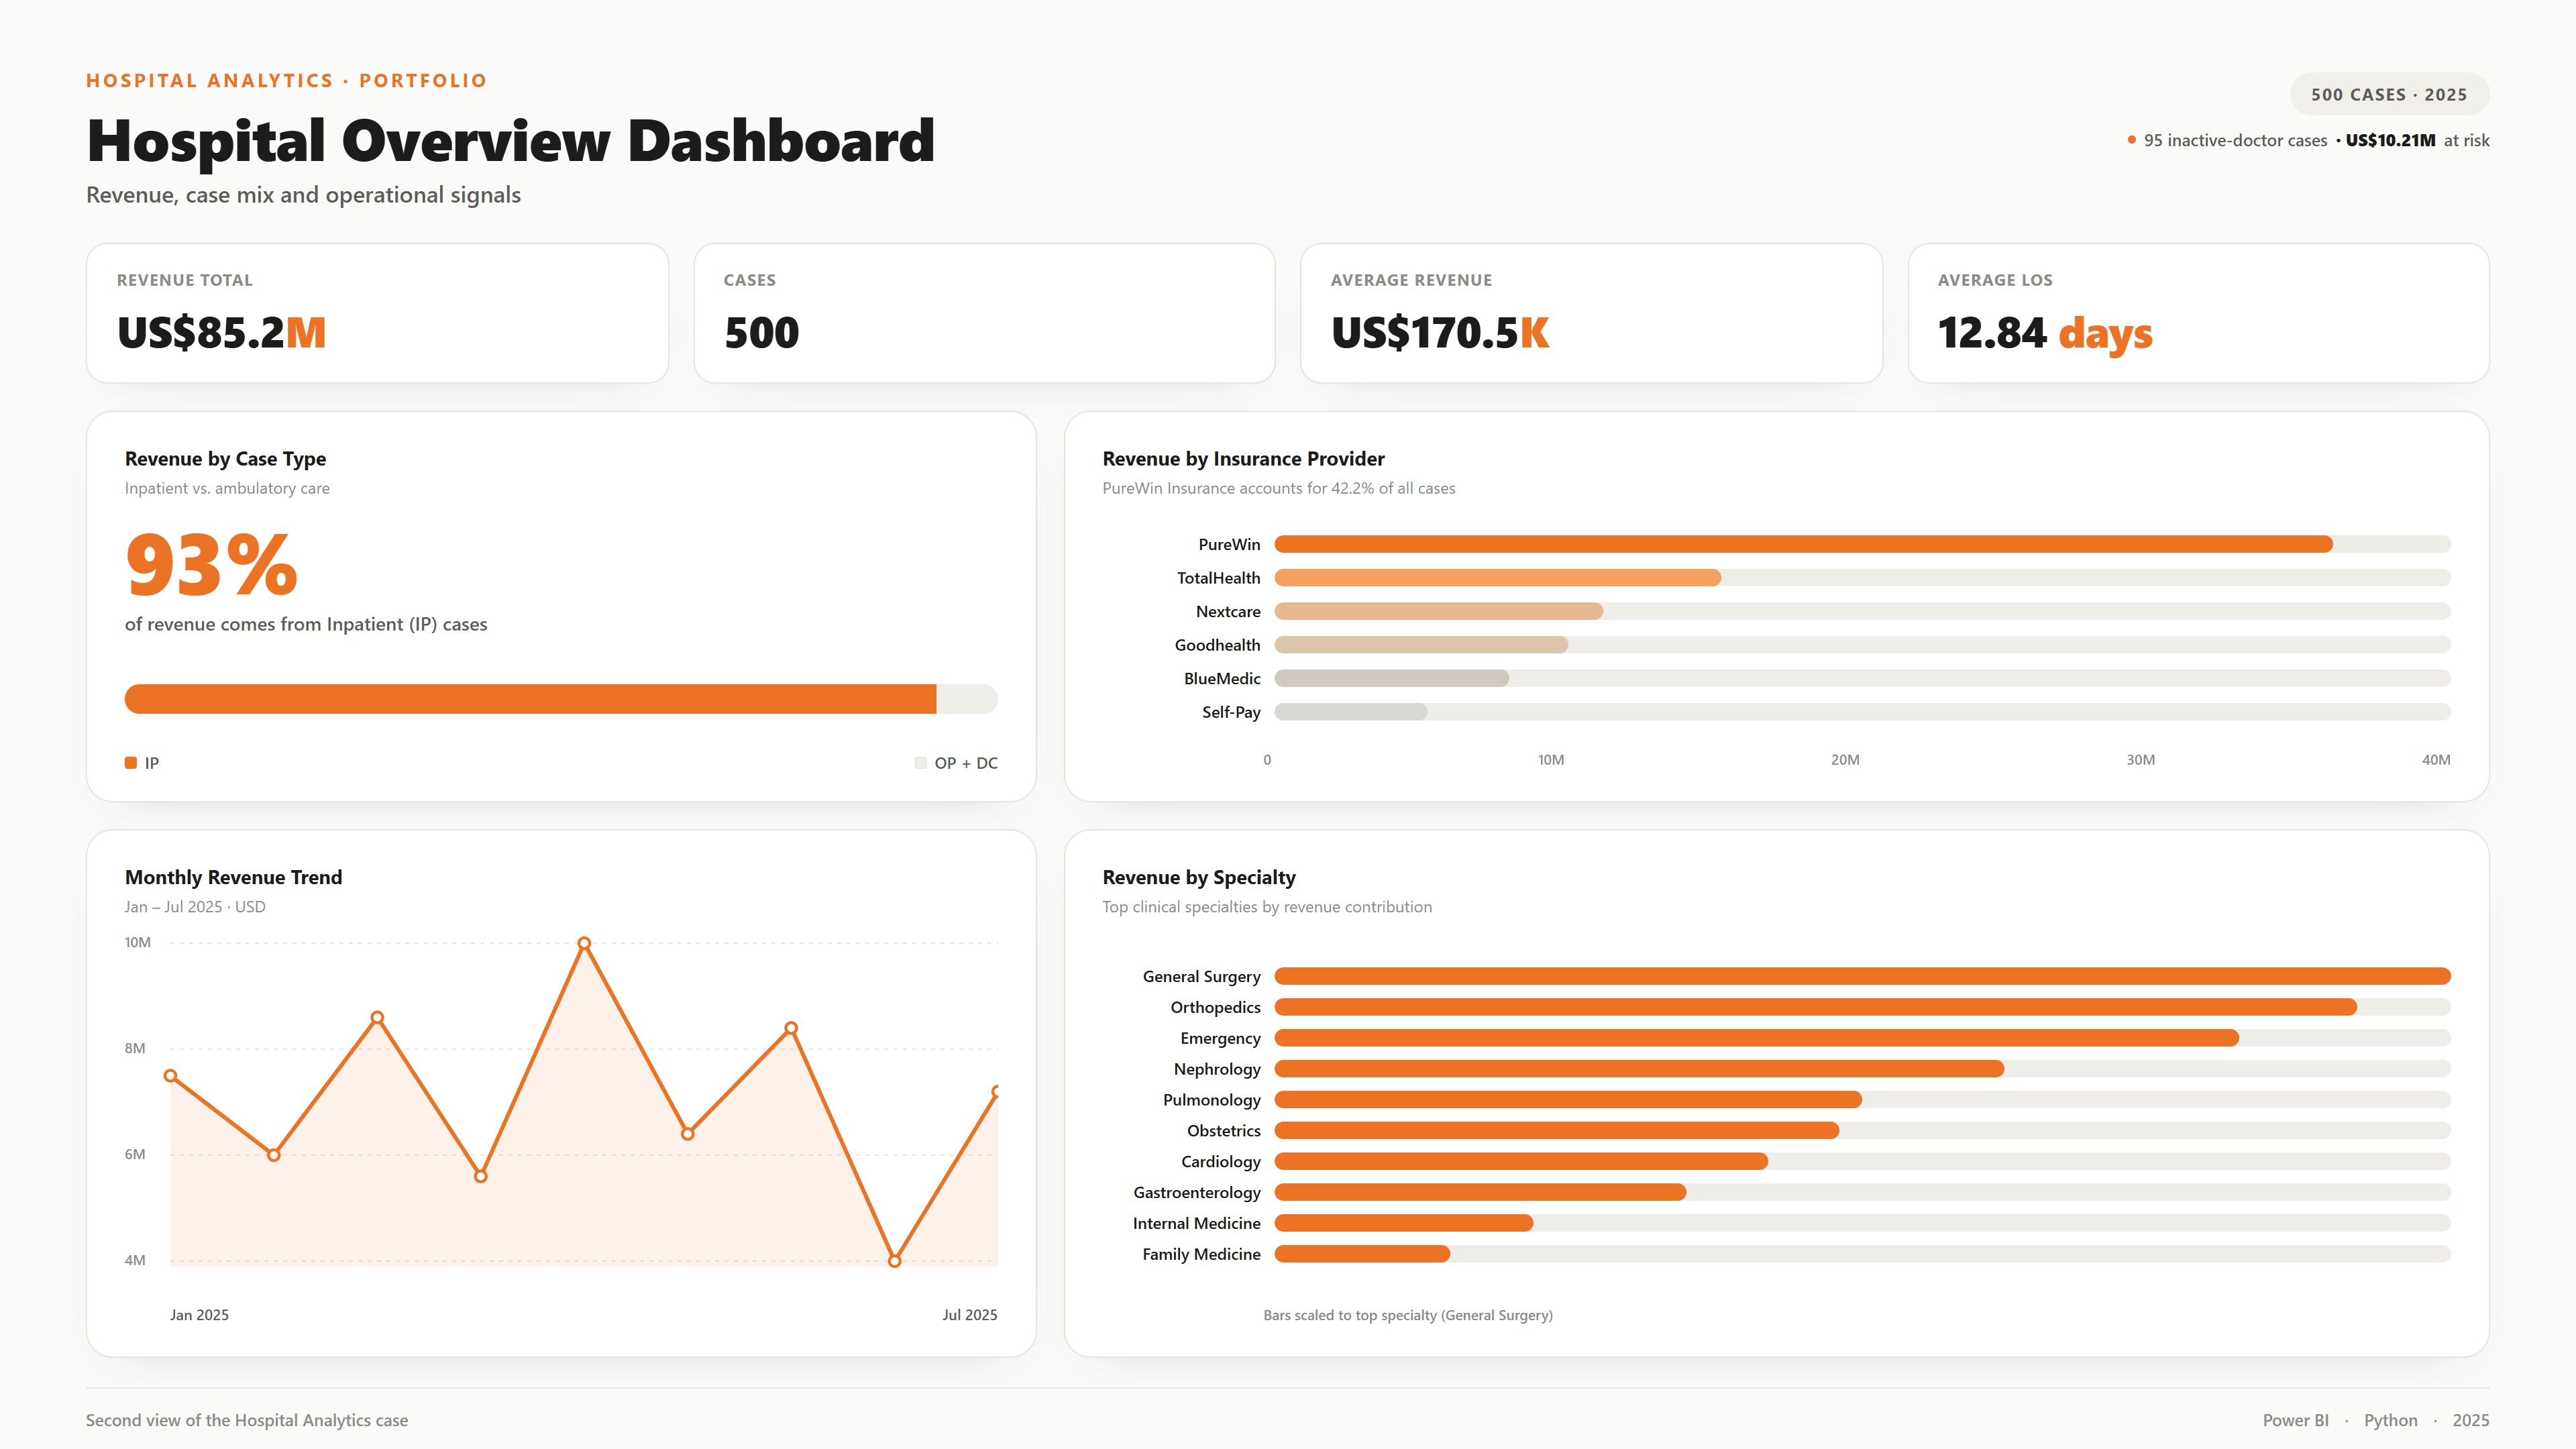Screen dimensions: 2576x1449
Task: Click the Emergency specialty bar
Action: (x=1756, y=1038)
